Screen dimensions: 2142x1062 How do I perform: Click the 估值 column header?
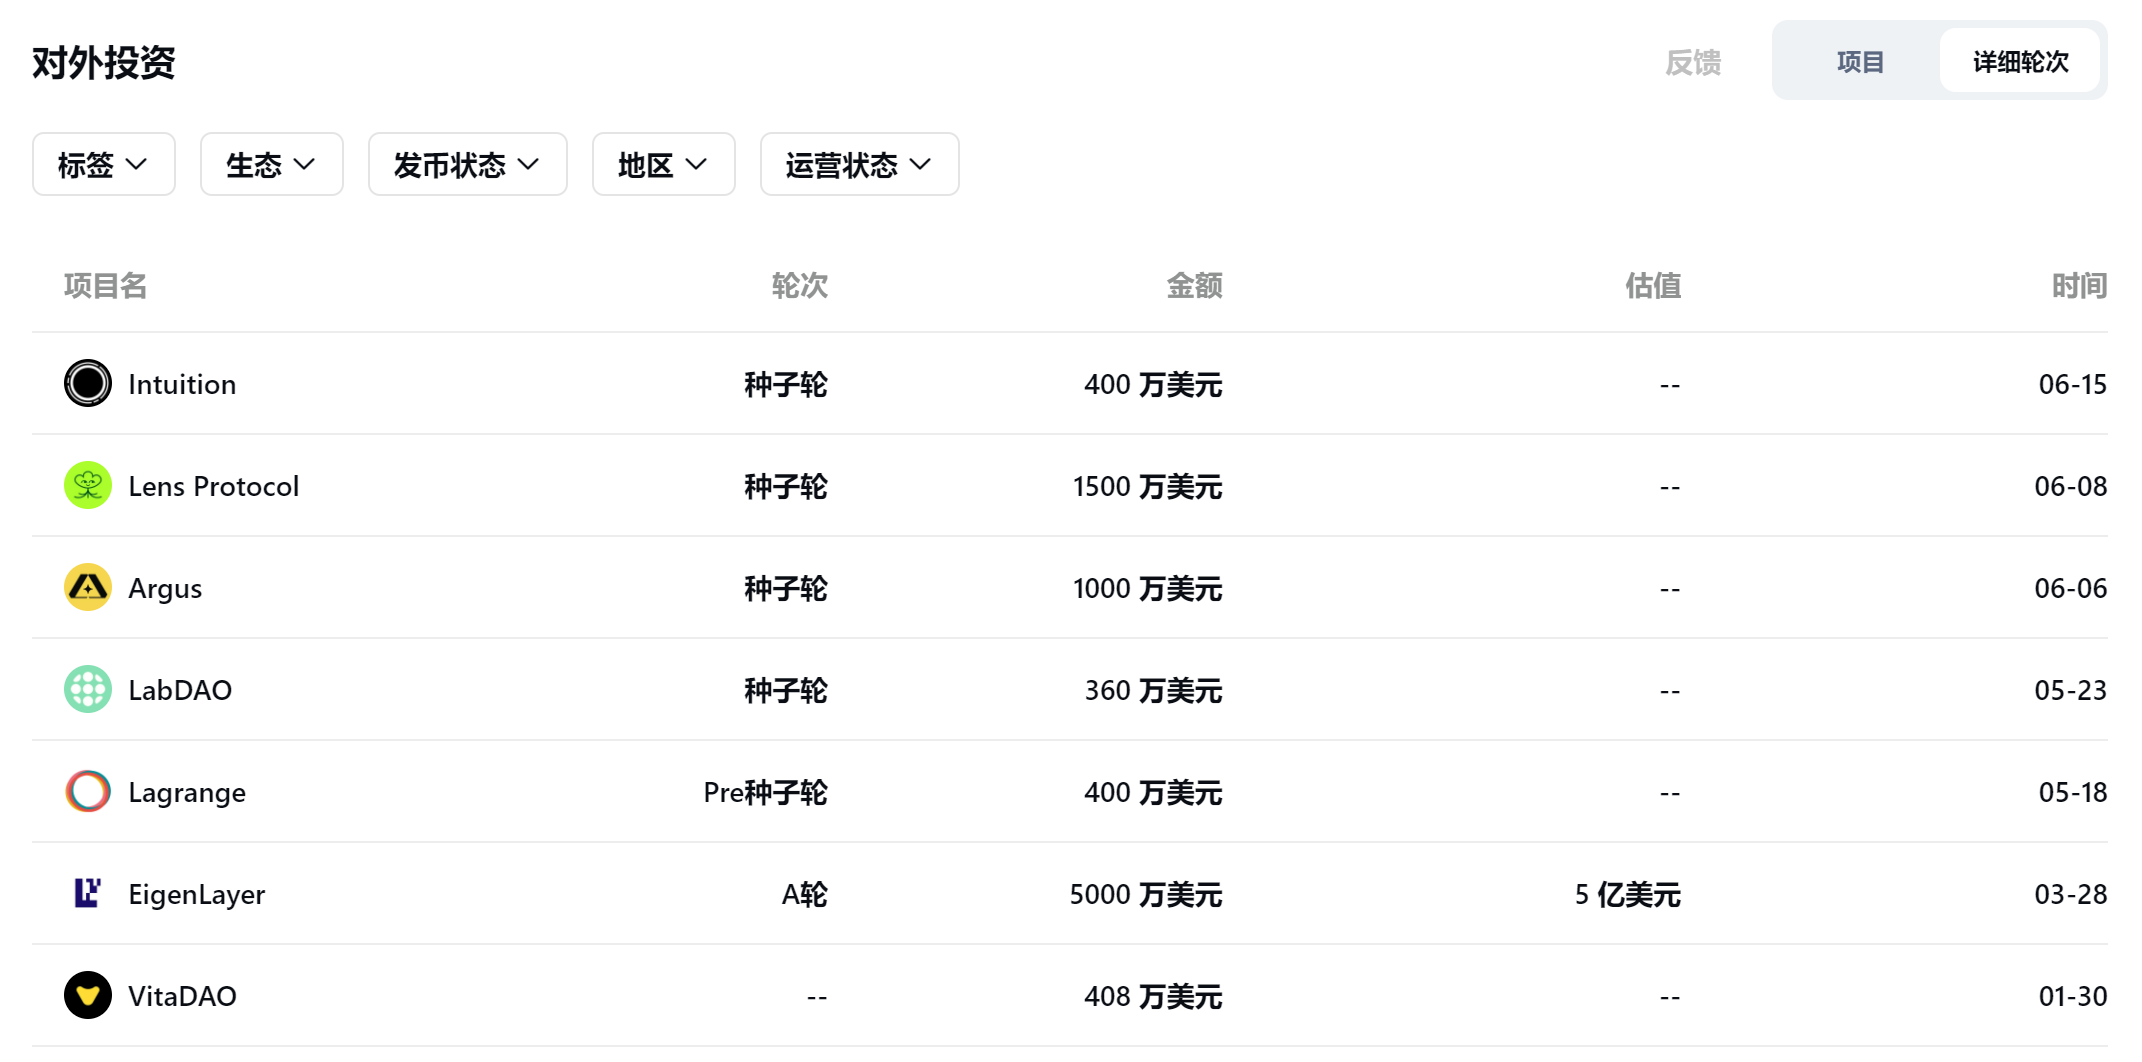[x=1653, y=286]
